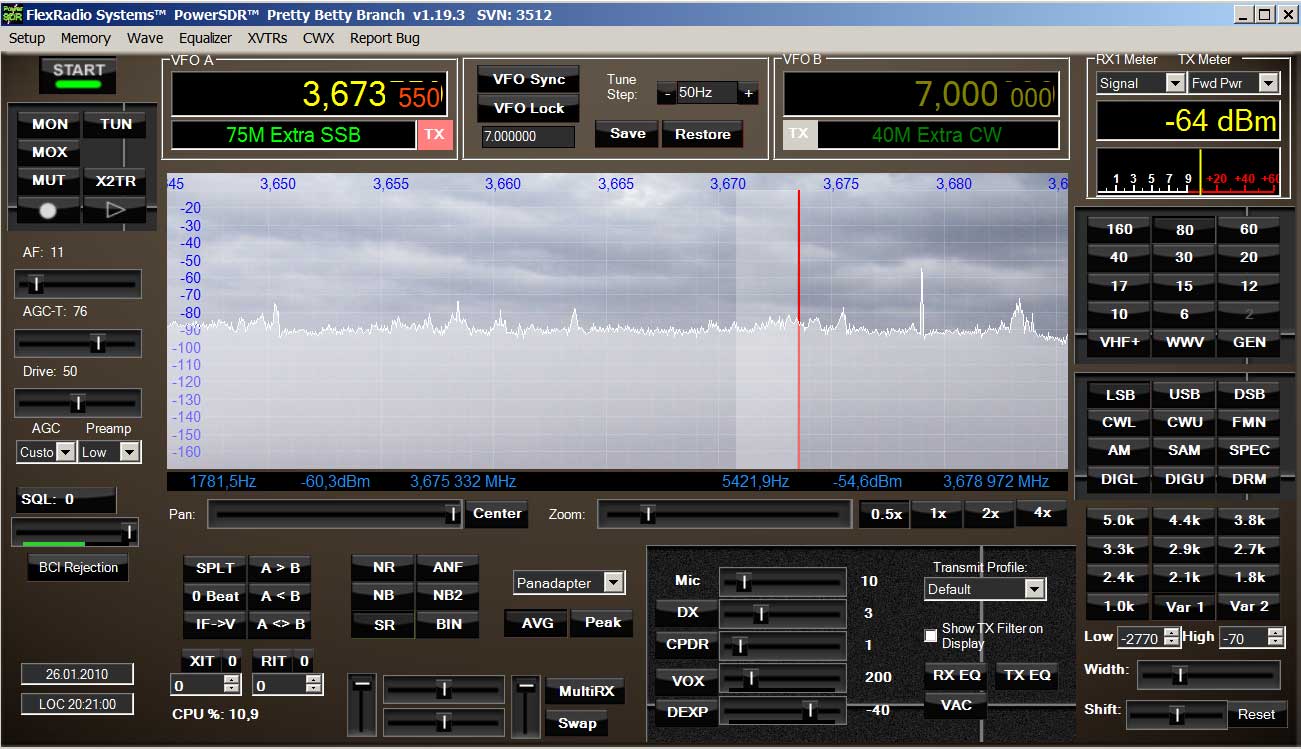Open the Panadapter display mode dropdown

pyautogui.click(x=614, y=583)
